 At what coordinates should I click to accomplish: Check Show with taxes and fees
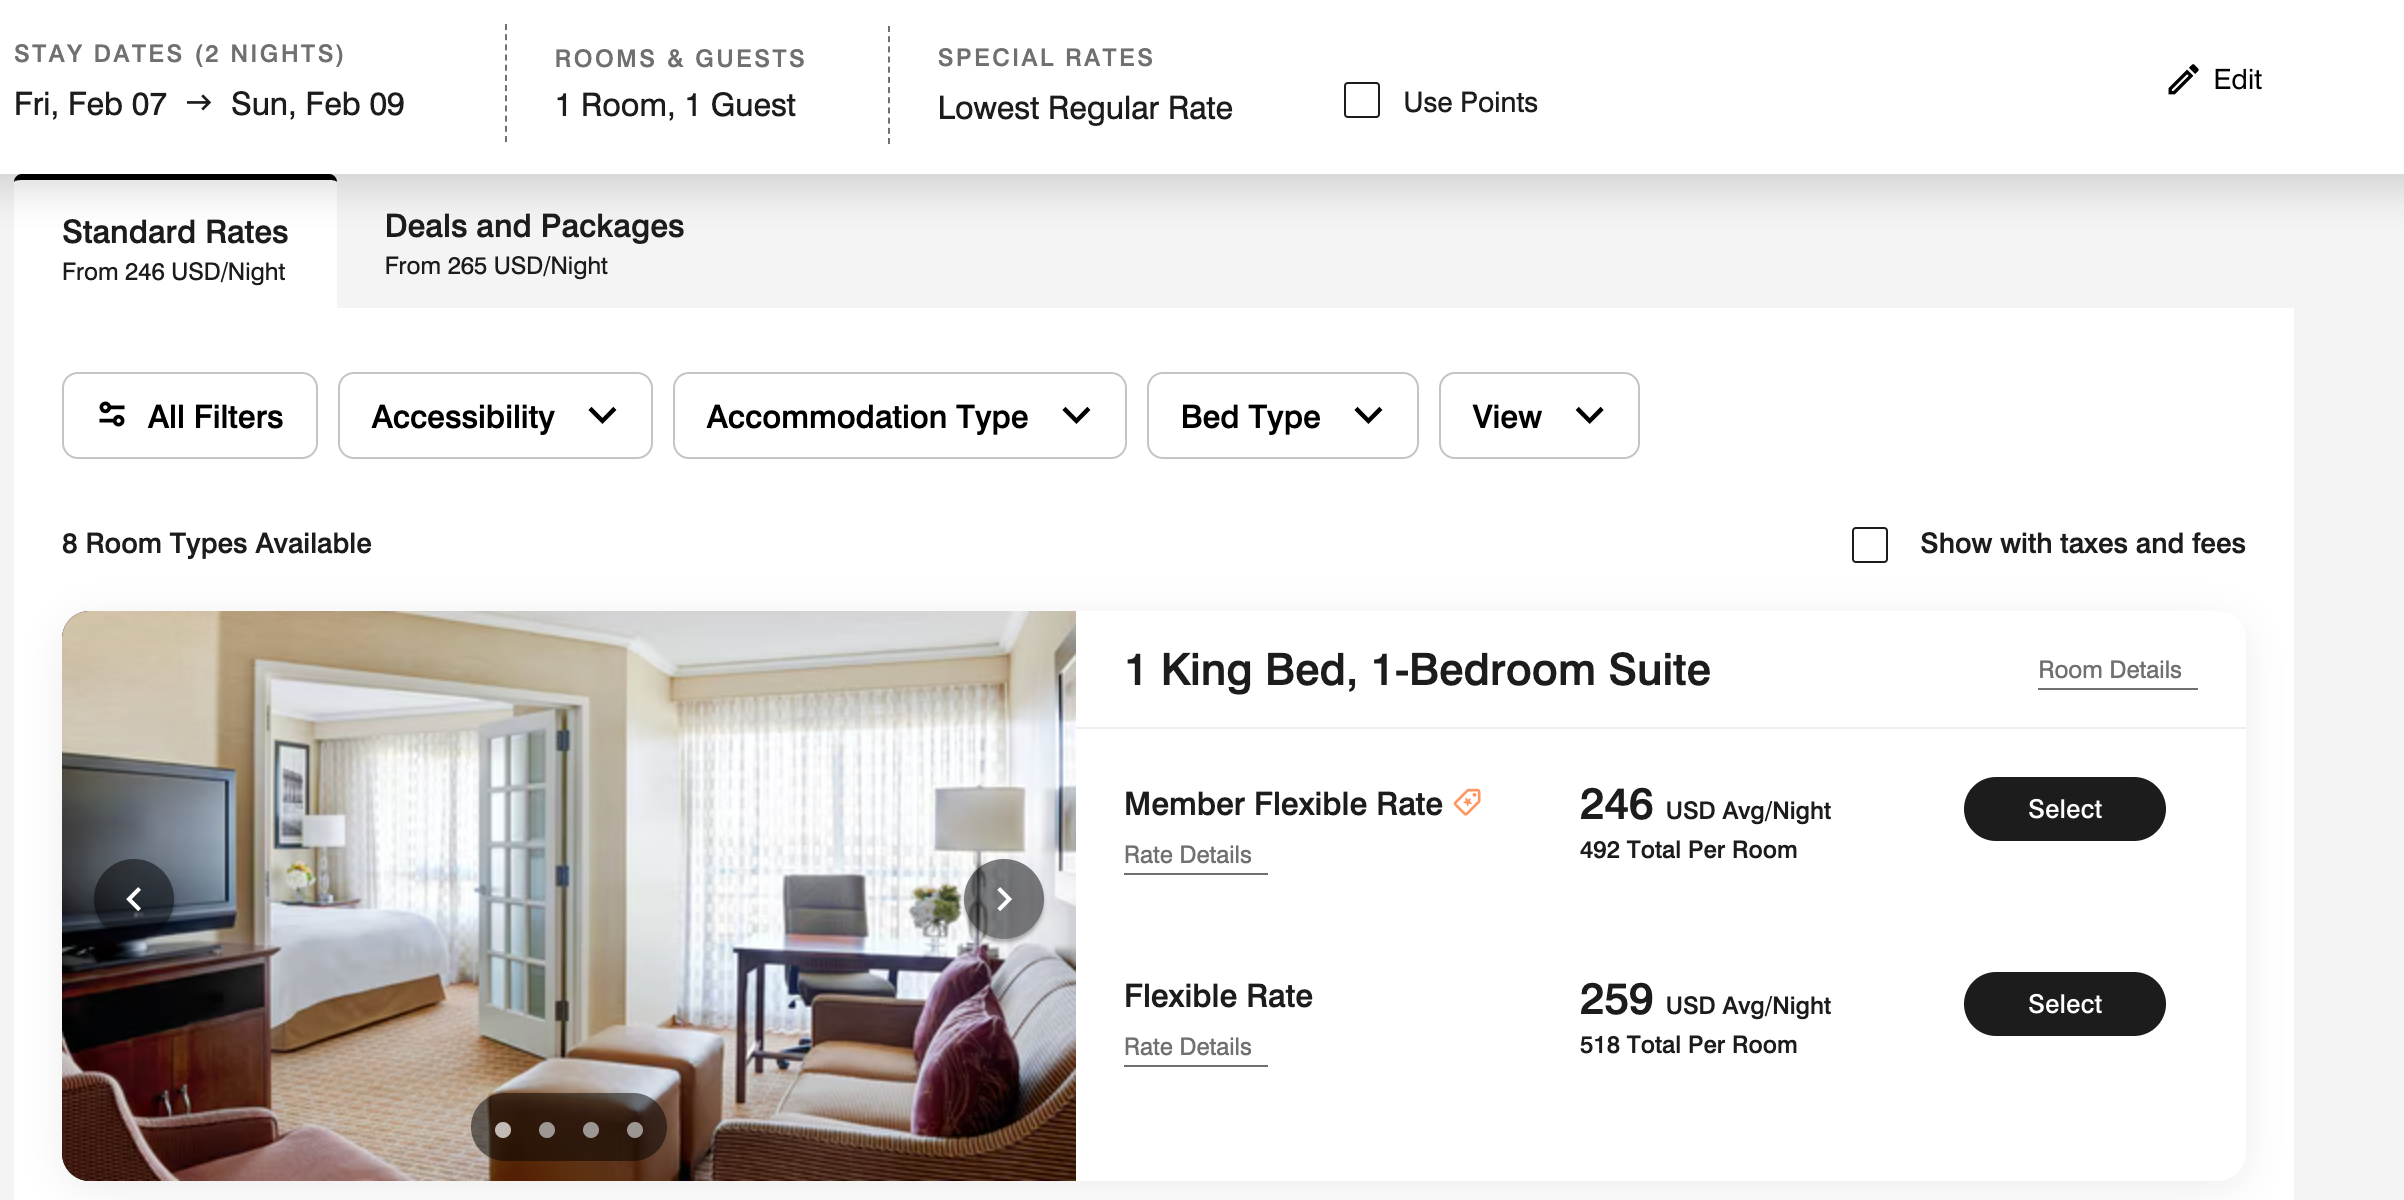coord(1869,545)
